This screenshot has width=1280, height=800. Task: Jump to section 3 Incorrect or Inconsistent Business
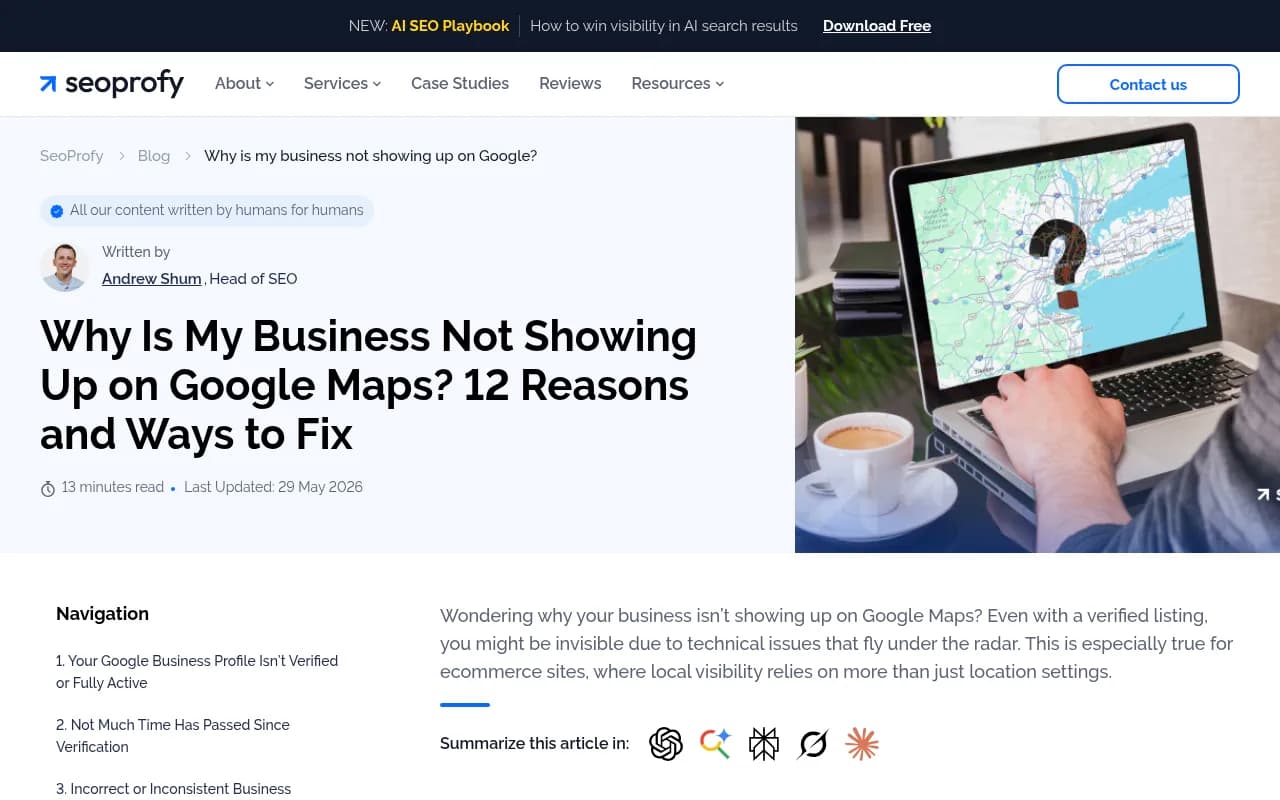coord(174,789)
